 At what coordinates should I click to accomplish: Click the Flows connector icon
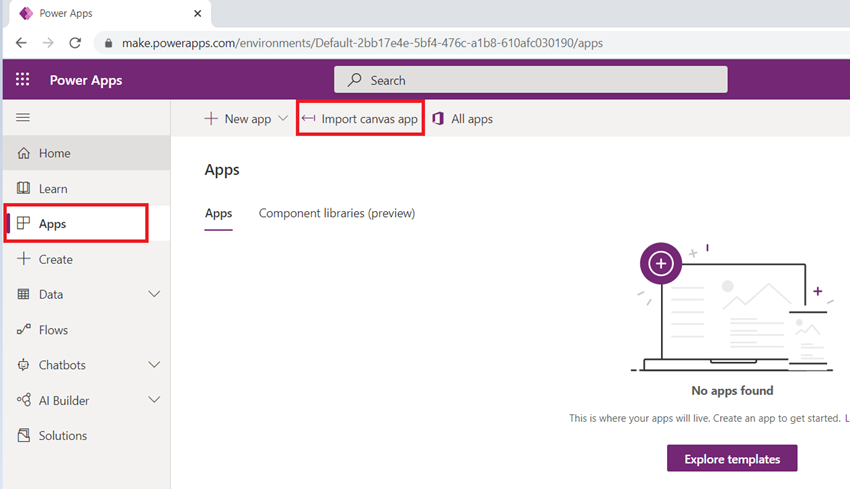pos(23,330)
